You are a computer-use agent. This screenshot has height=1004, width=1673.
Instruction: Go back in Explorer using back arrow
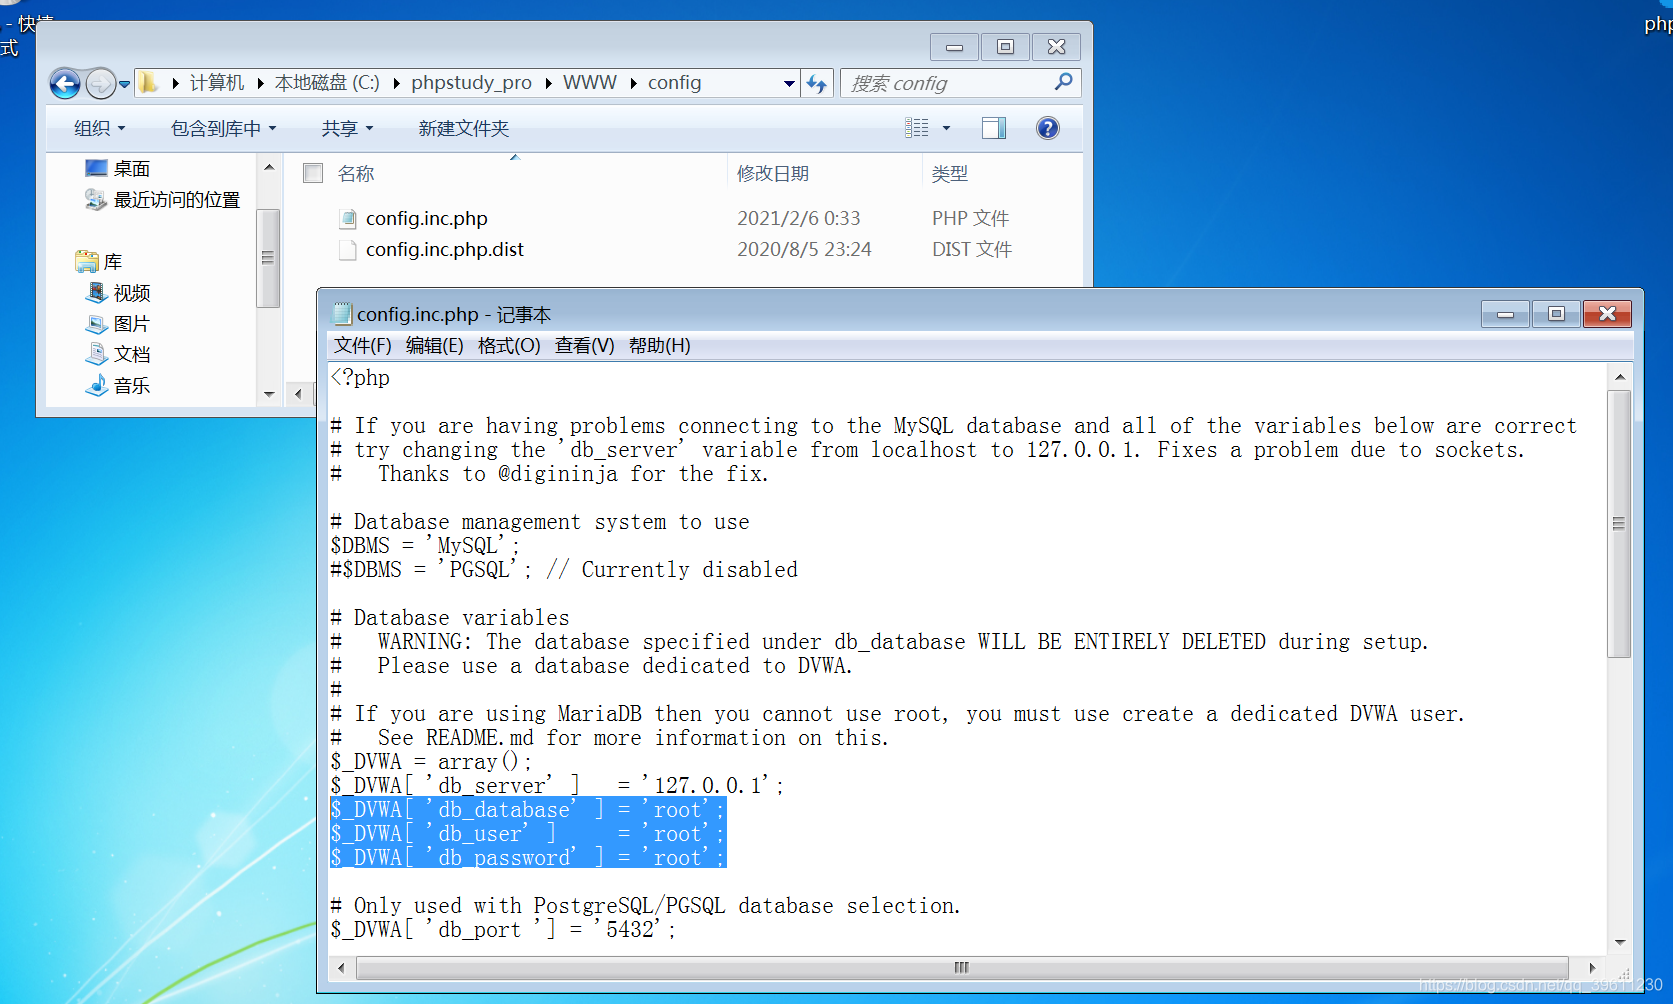click(65, 83)
